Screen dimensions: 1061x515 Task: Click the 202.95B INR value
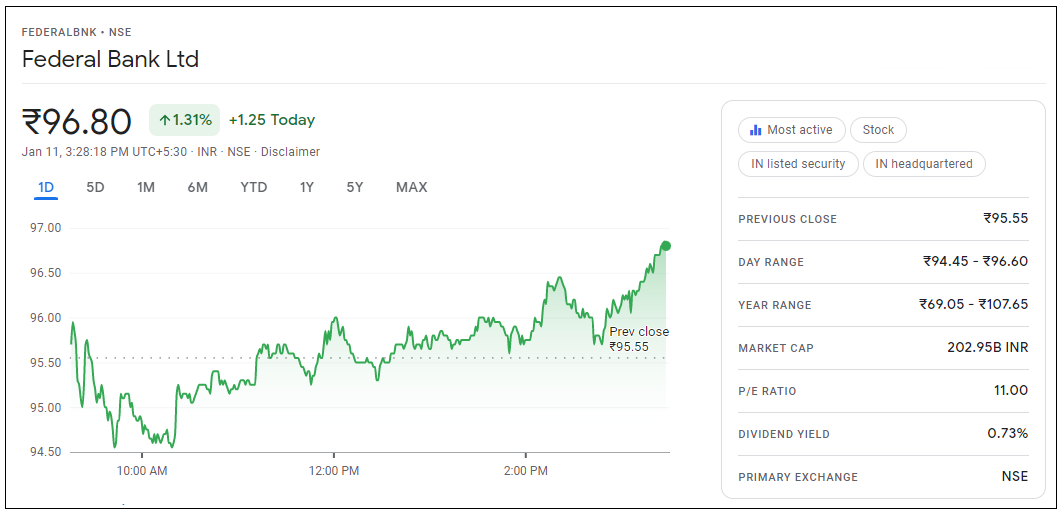(x=988, y=348)
